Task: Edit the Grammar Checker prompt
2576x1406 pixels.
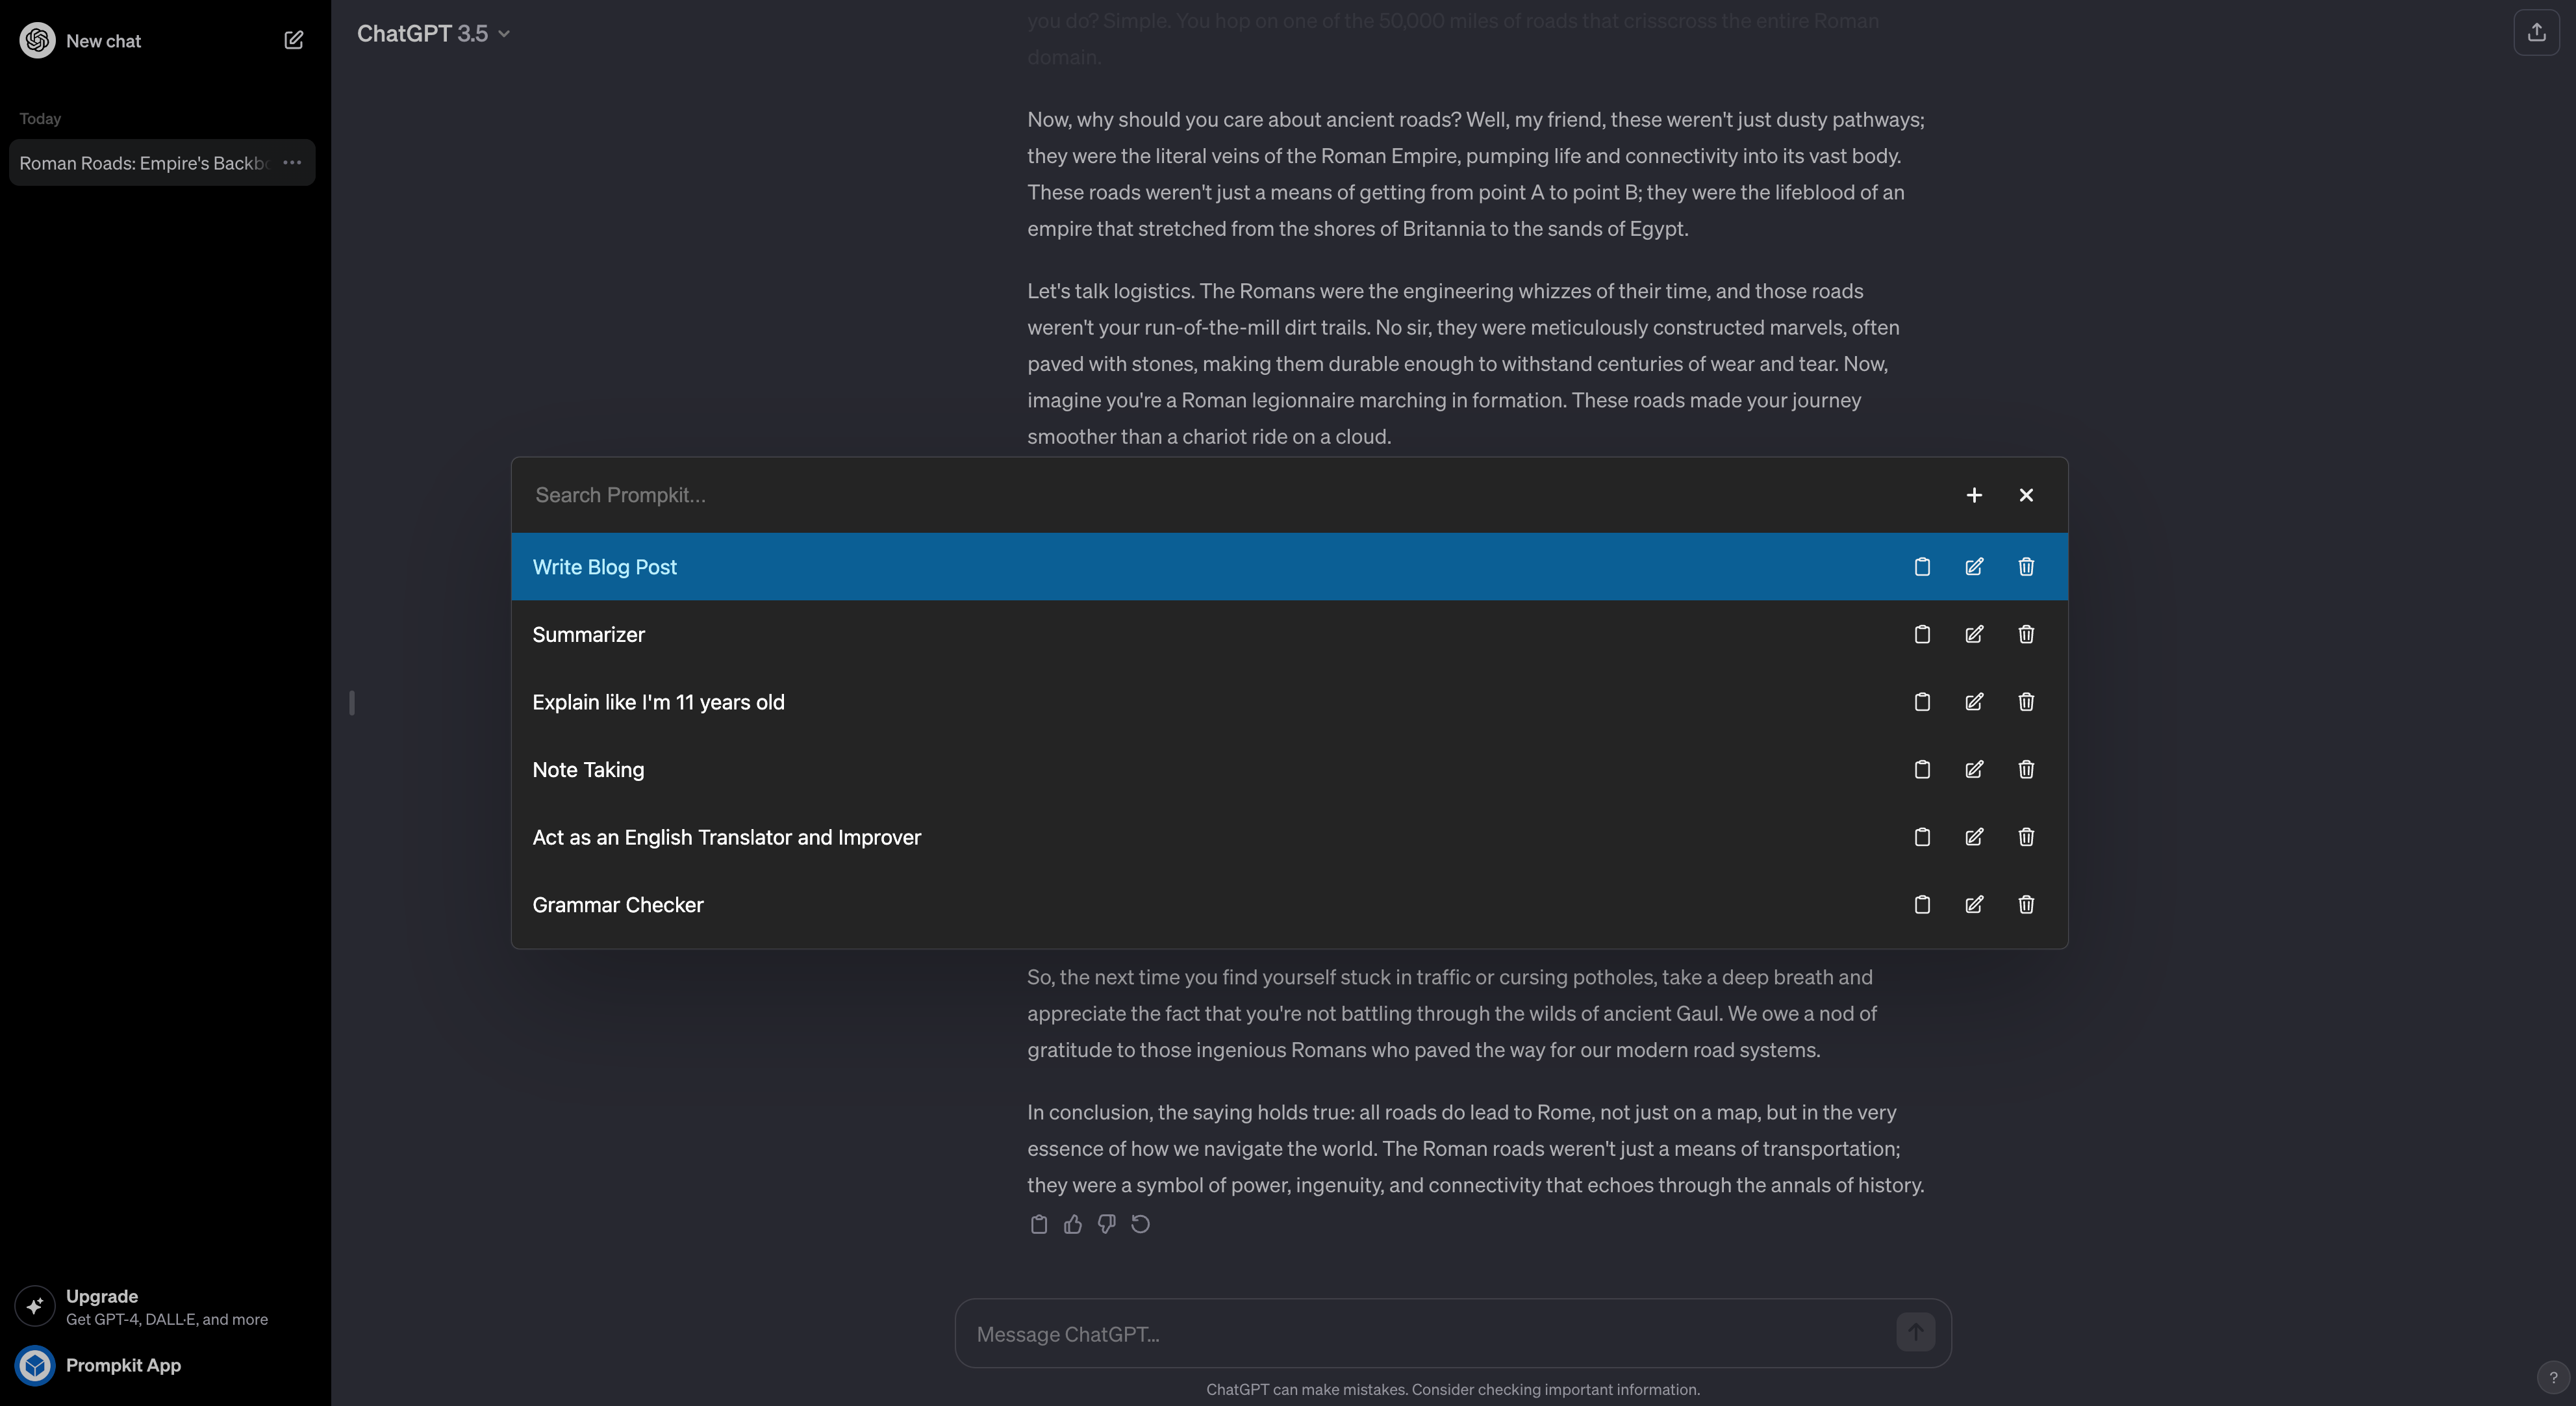Action: tap(1973, 904)
